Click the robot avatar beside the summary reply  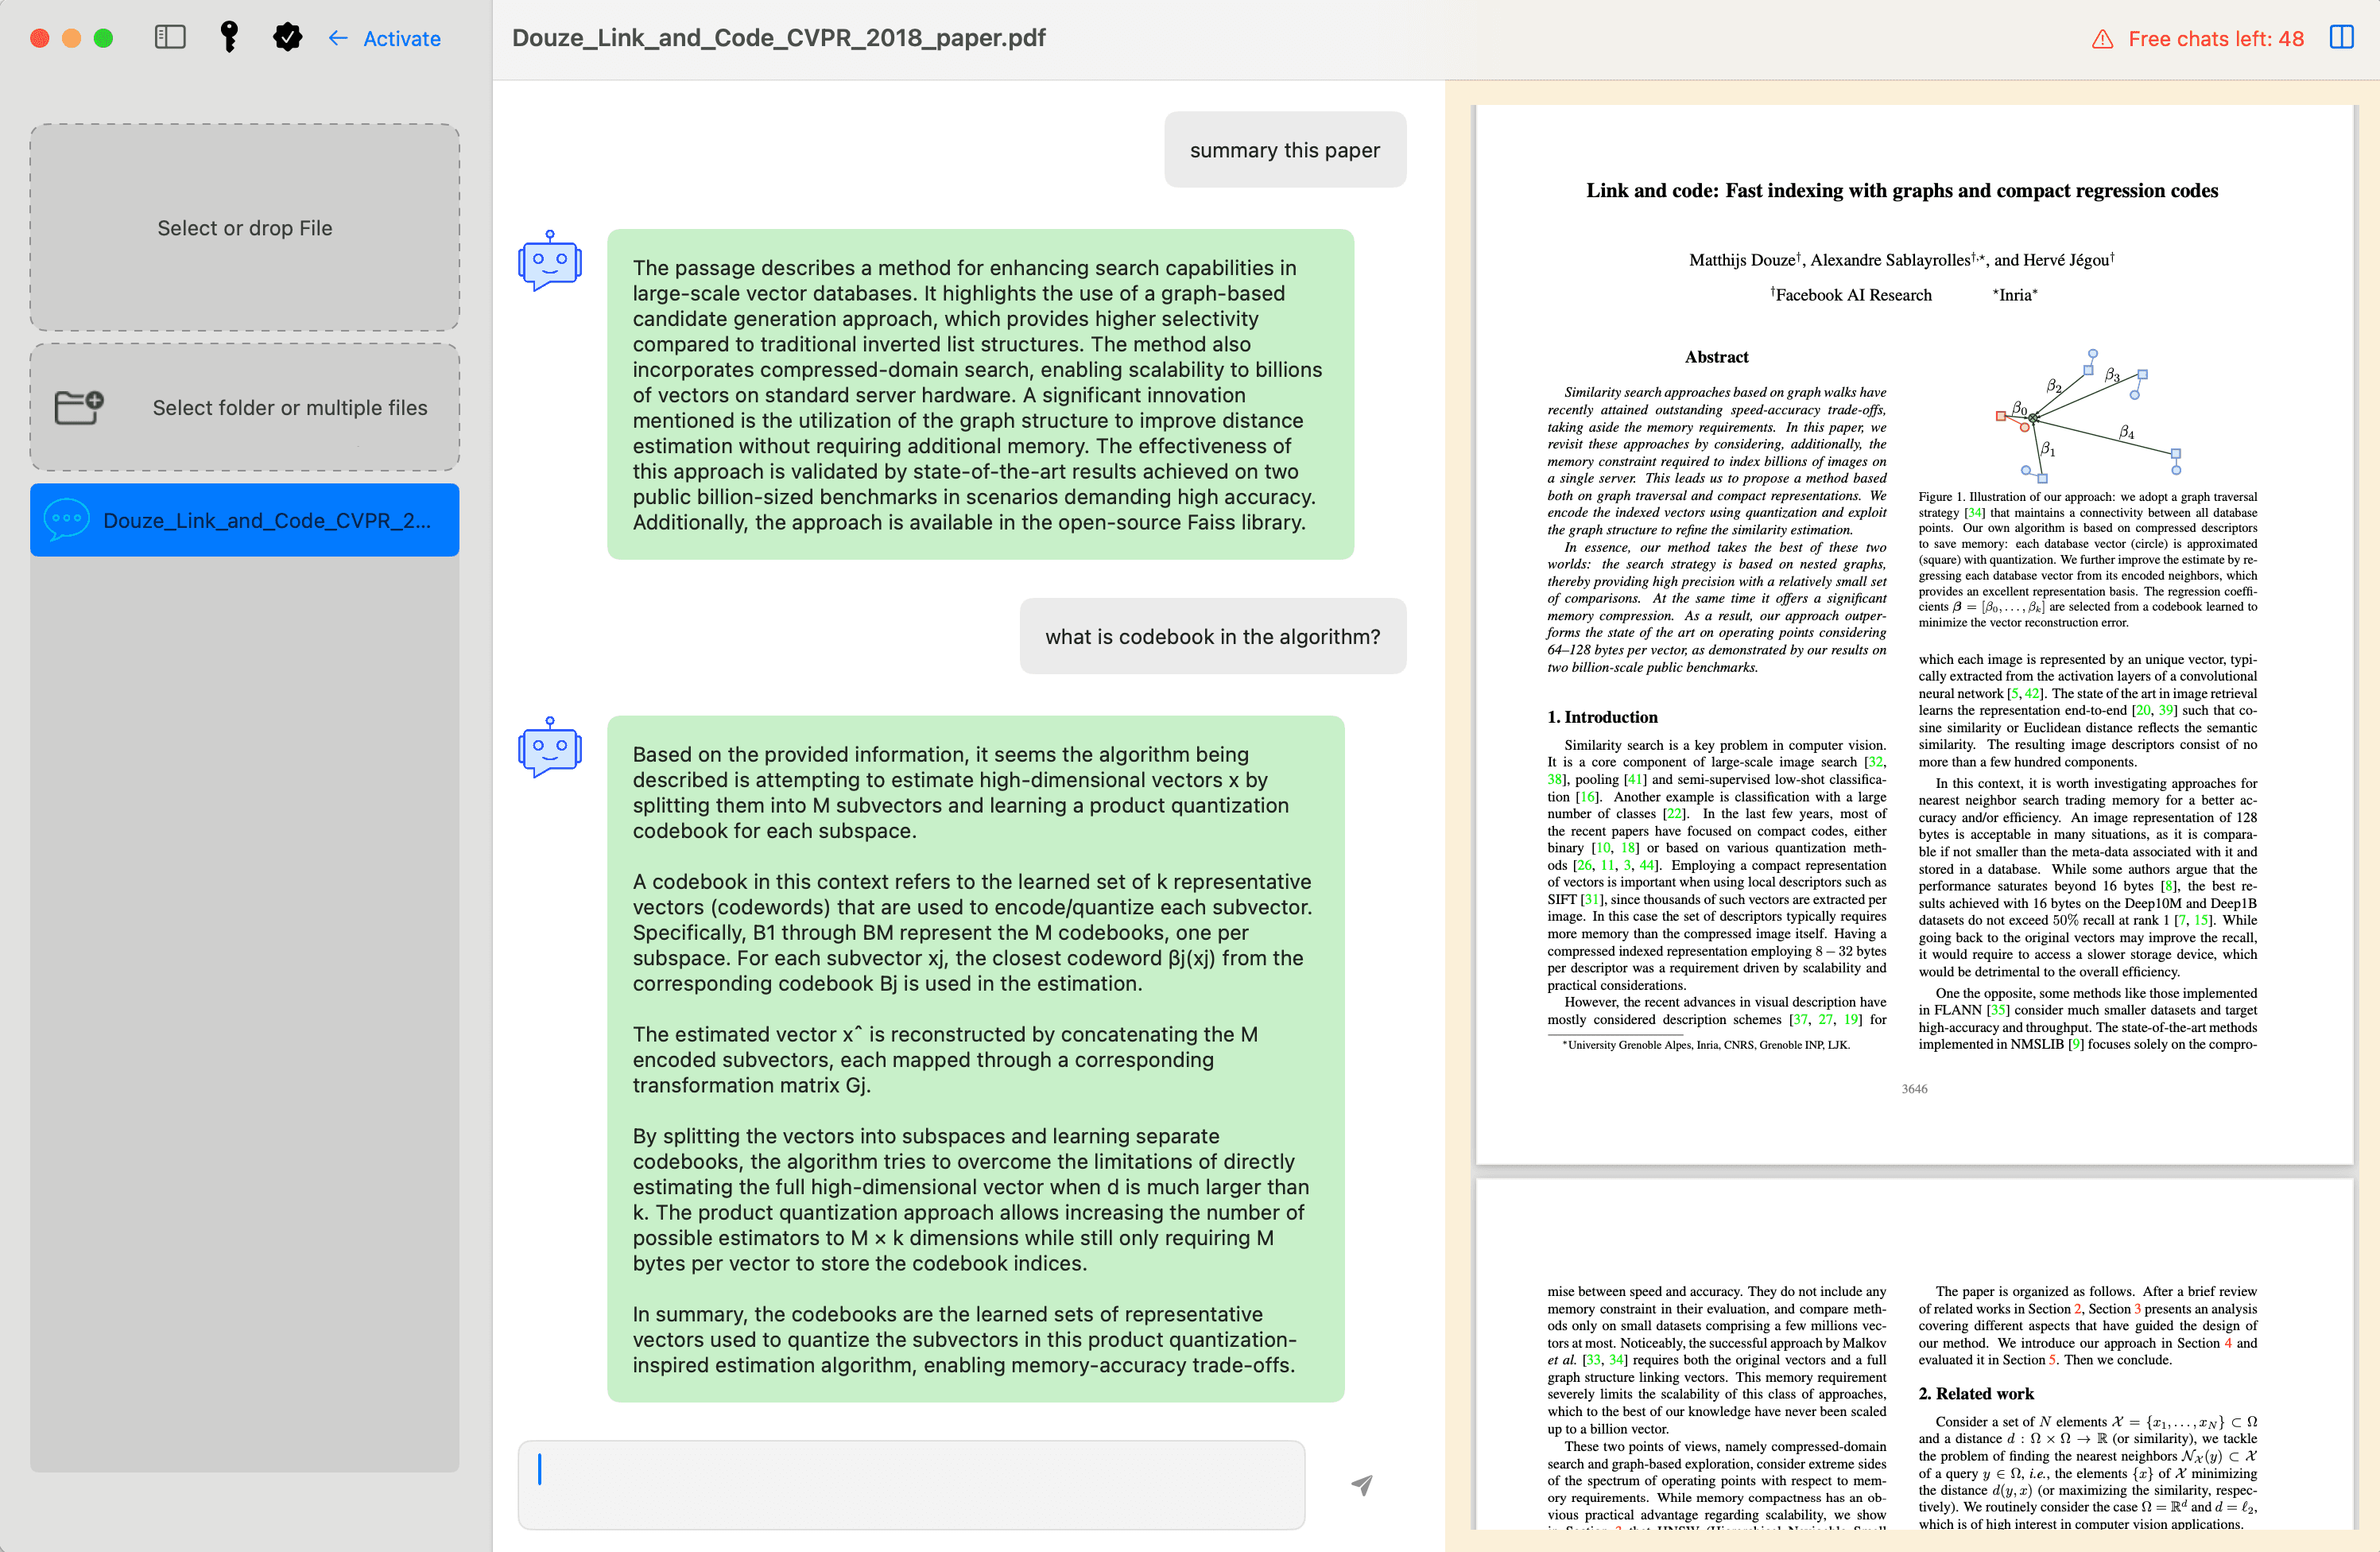pos(549,261)
